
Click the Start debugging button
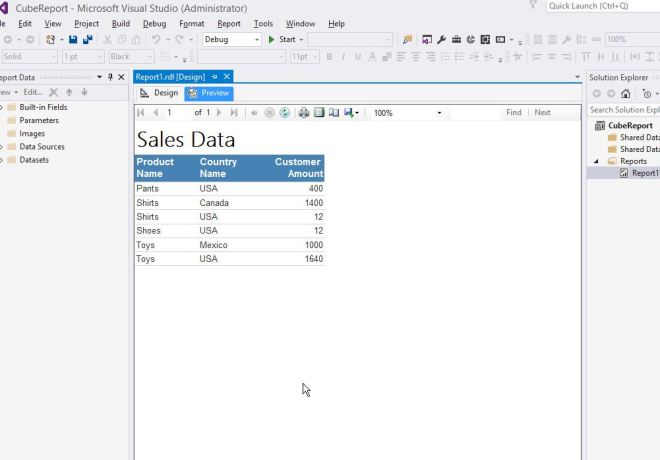282,40
